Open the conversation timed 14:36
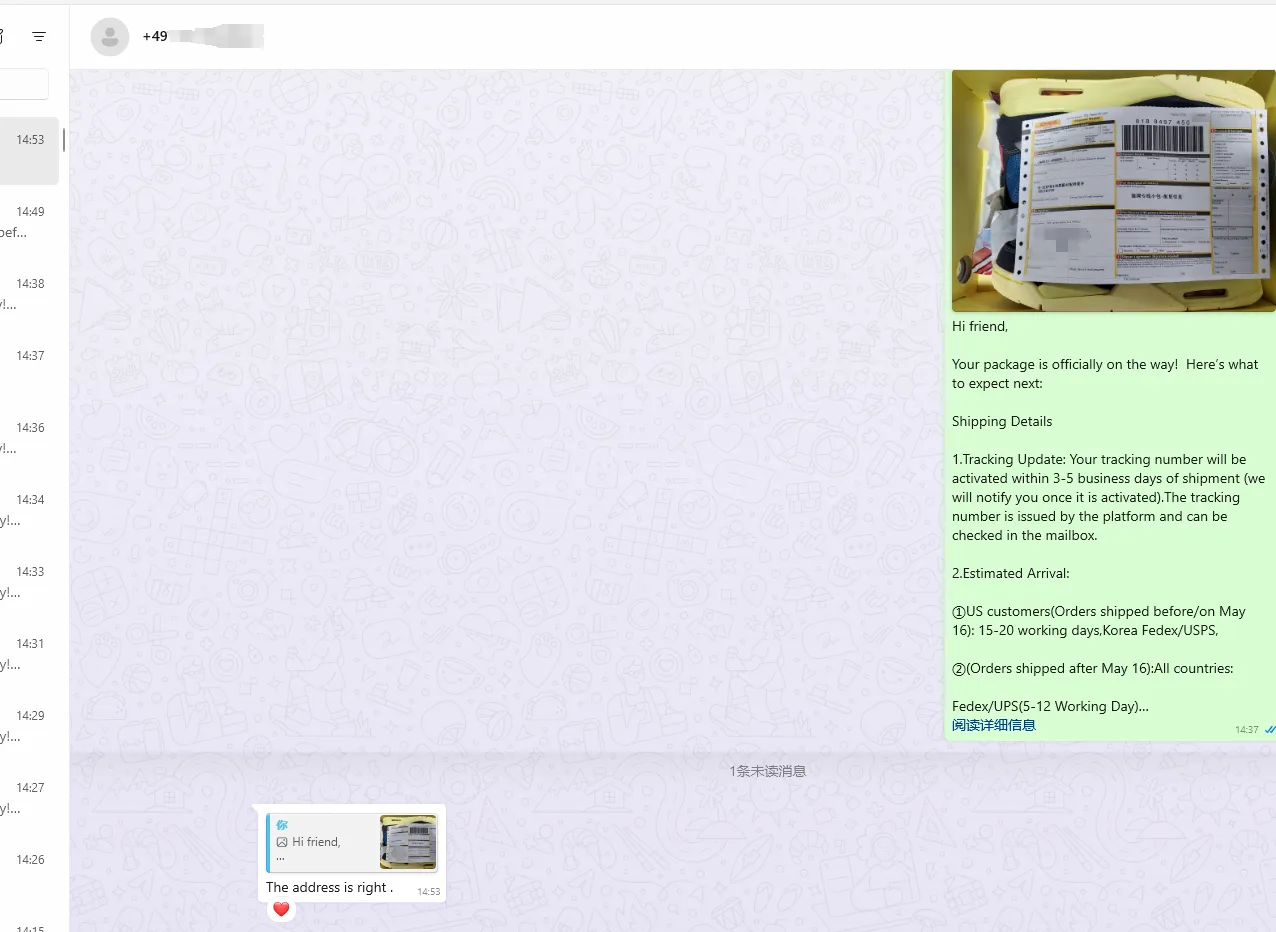Image resolution: width=1276 pixels, height=932 pixels. click(x=29, y=438)
